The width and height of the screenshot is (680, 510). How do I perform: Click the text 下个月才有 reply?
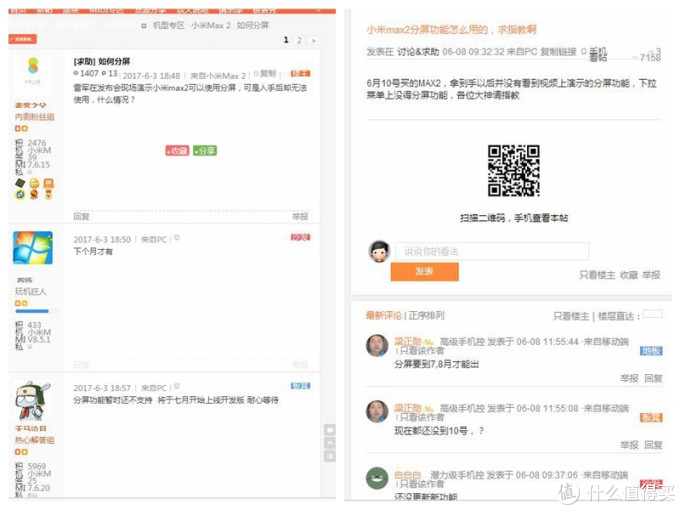pyautogui.click(x=93, y=252)
